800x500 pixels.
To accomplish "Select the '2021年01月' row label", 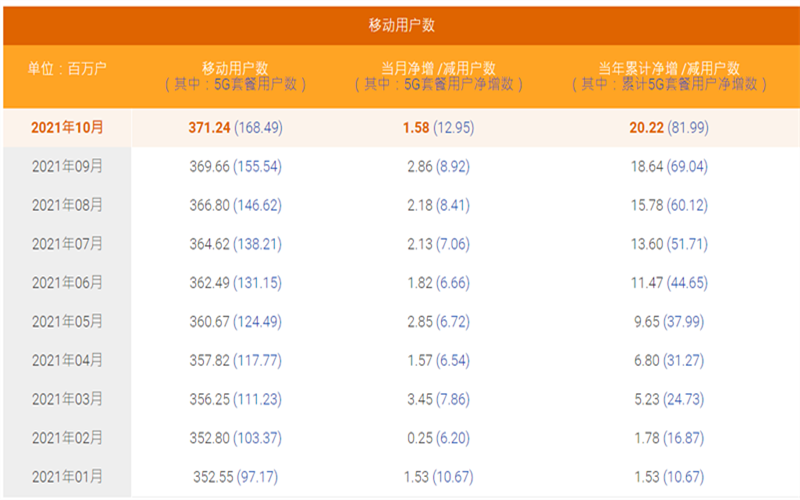I will tap(67, 477).
